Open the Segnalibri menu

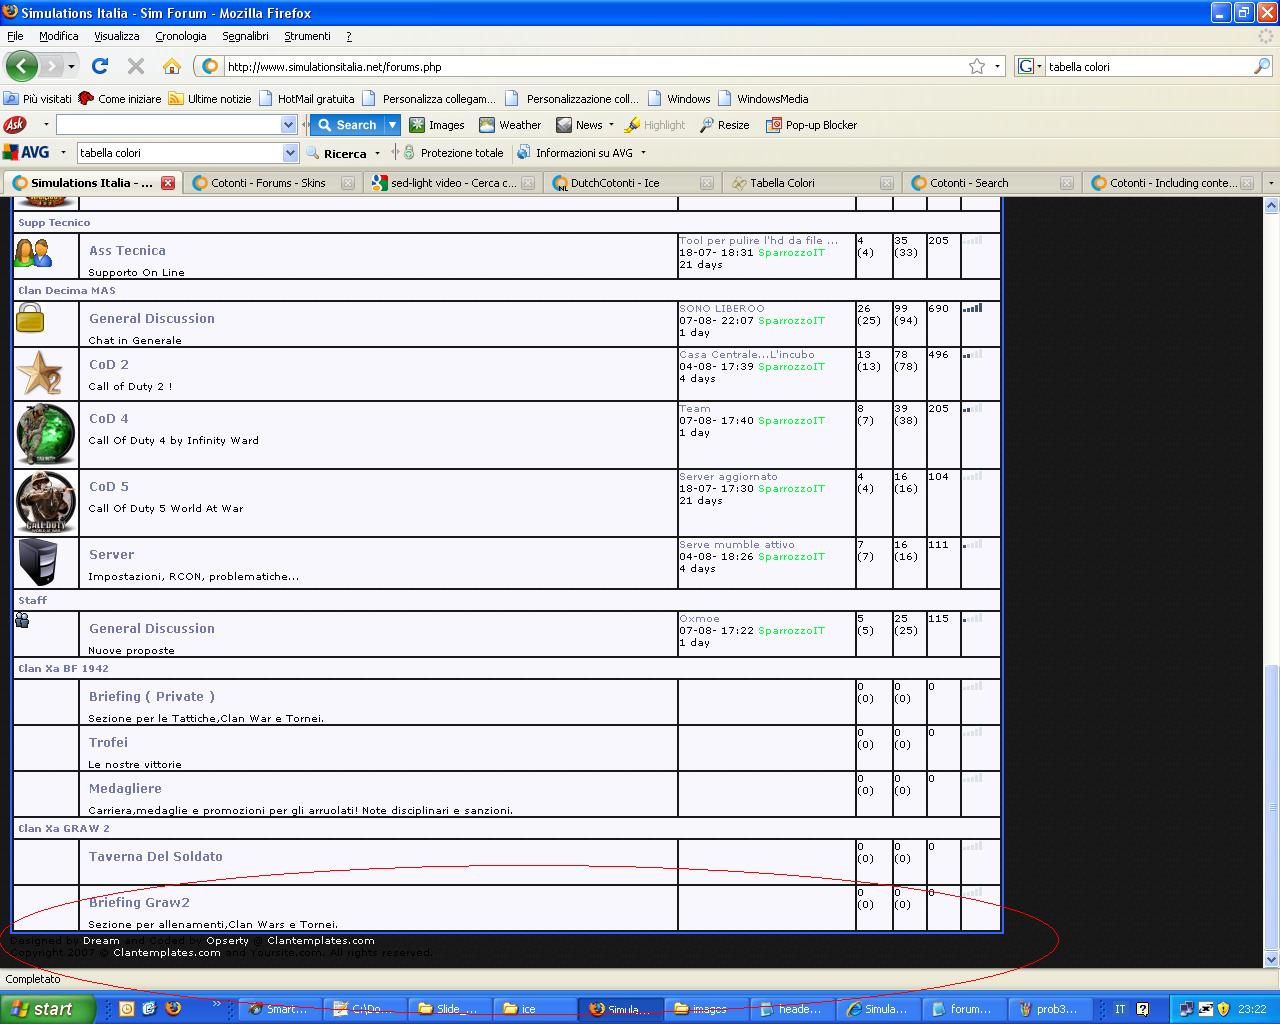click(x=245, y=36)
